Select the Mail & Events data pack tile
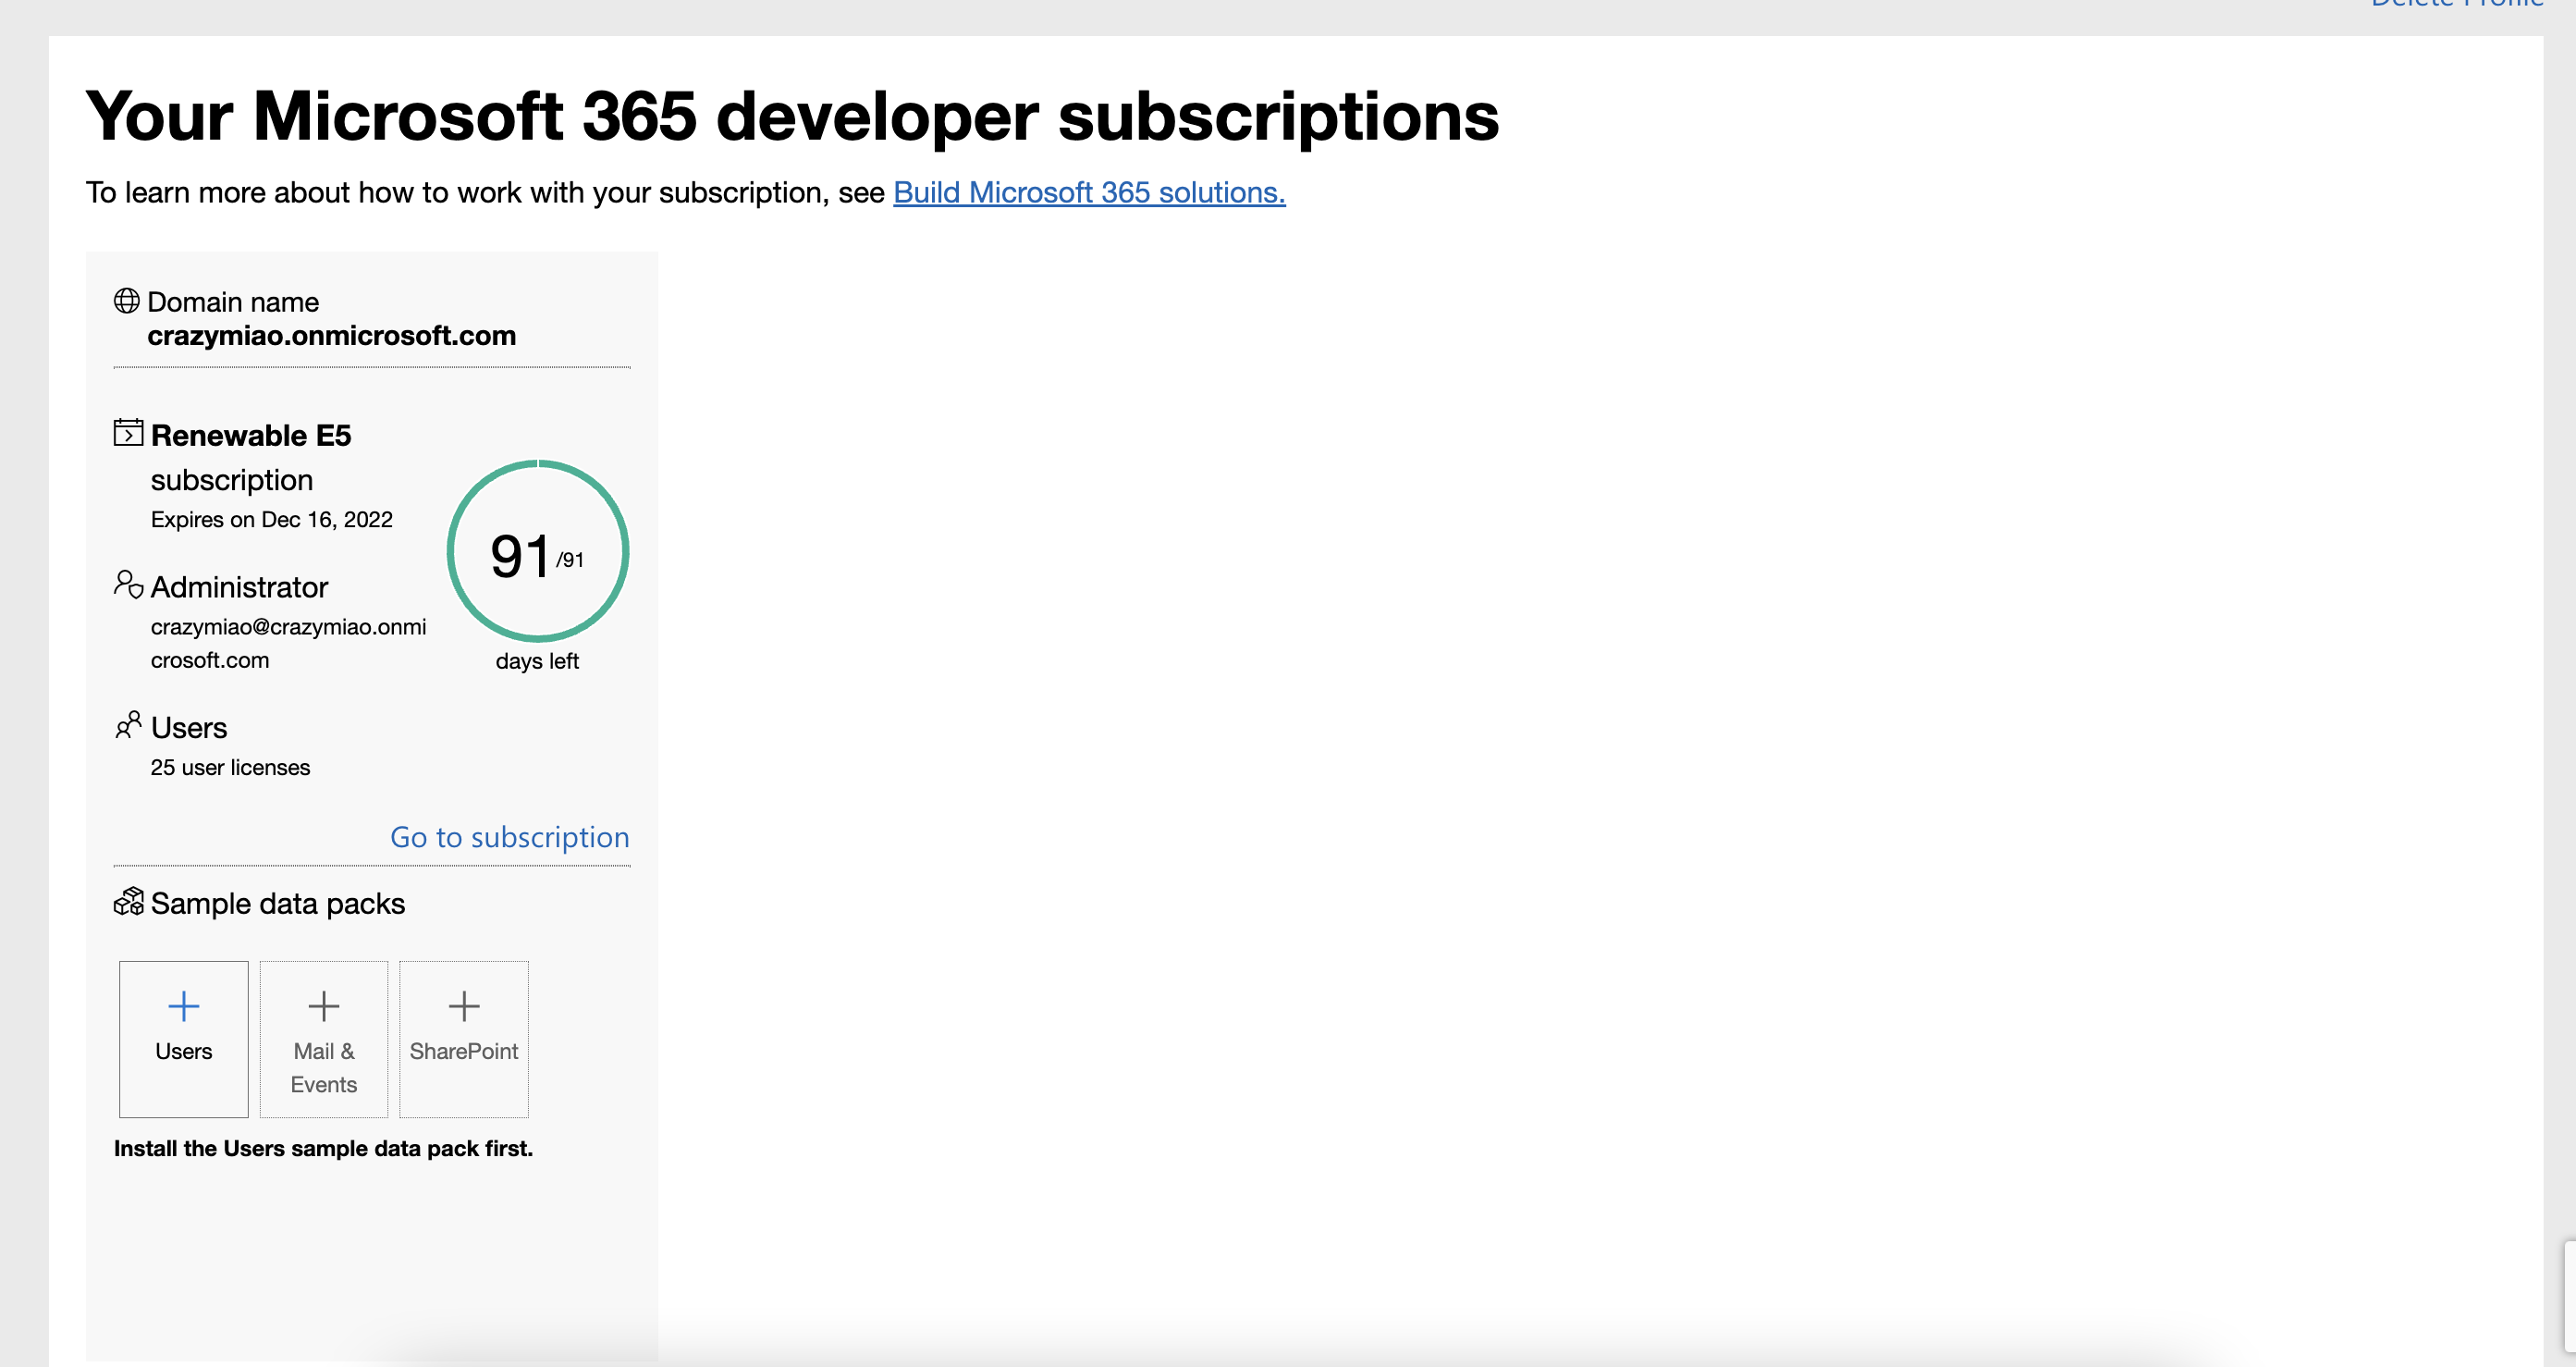Screen dimensions: 2576x1367 click(x=324, y=1039)
